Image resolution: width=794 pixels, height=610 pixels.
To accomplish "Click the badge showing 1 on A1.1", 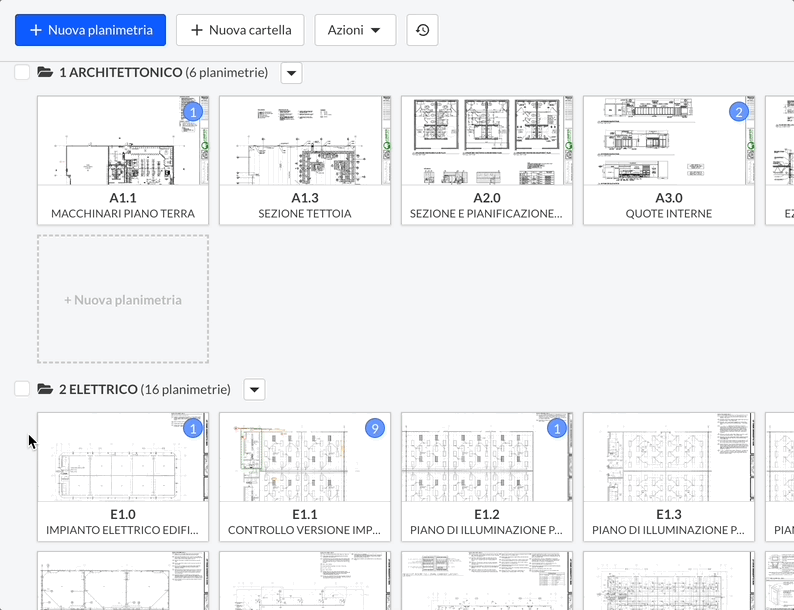I will 194,112.
